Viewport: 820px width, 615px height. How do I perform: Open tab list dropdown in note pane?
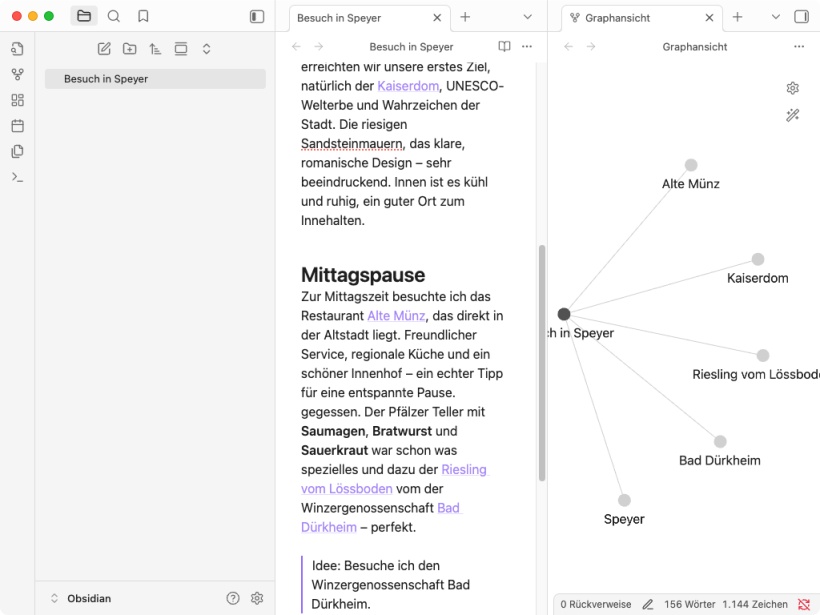(x=528, y=17)
